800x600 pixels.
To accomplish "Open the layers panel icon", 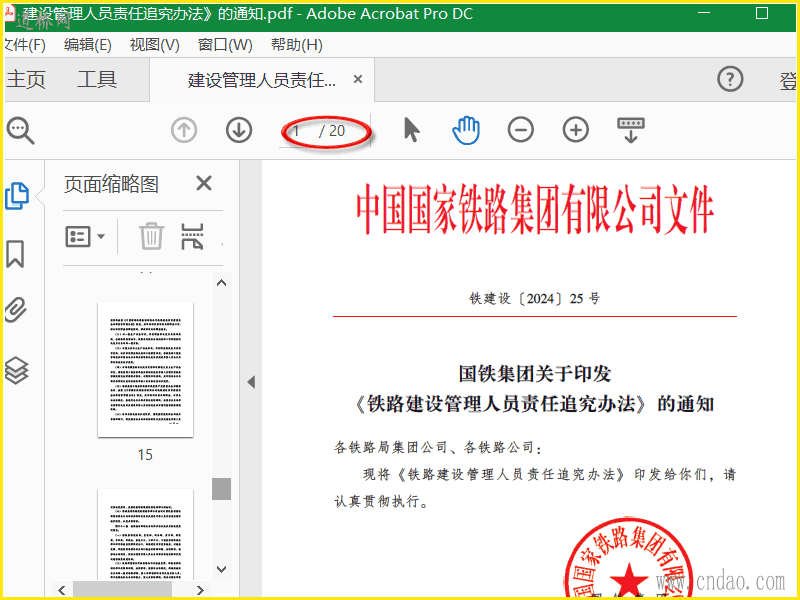I will point(16,370).
